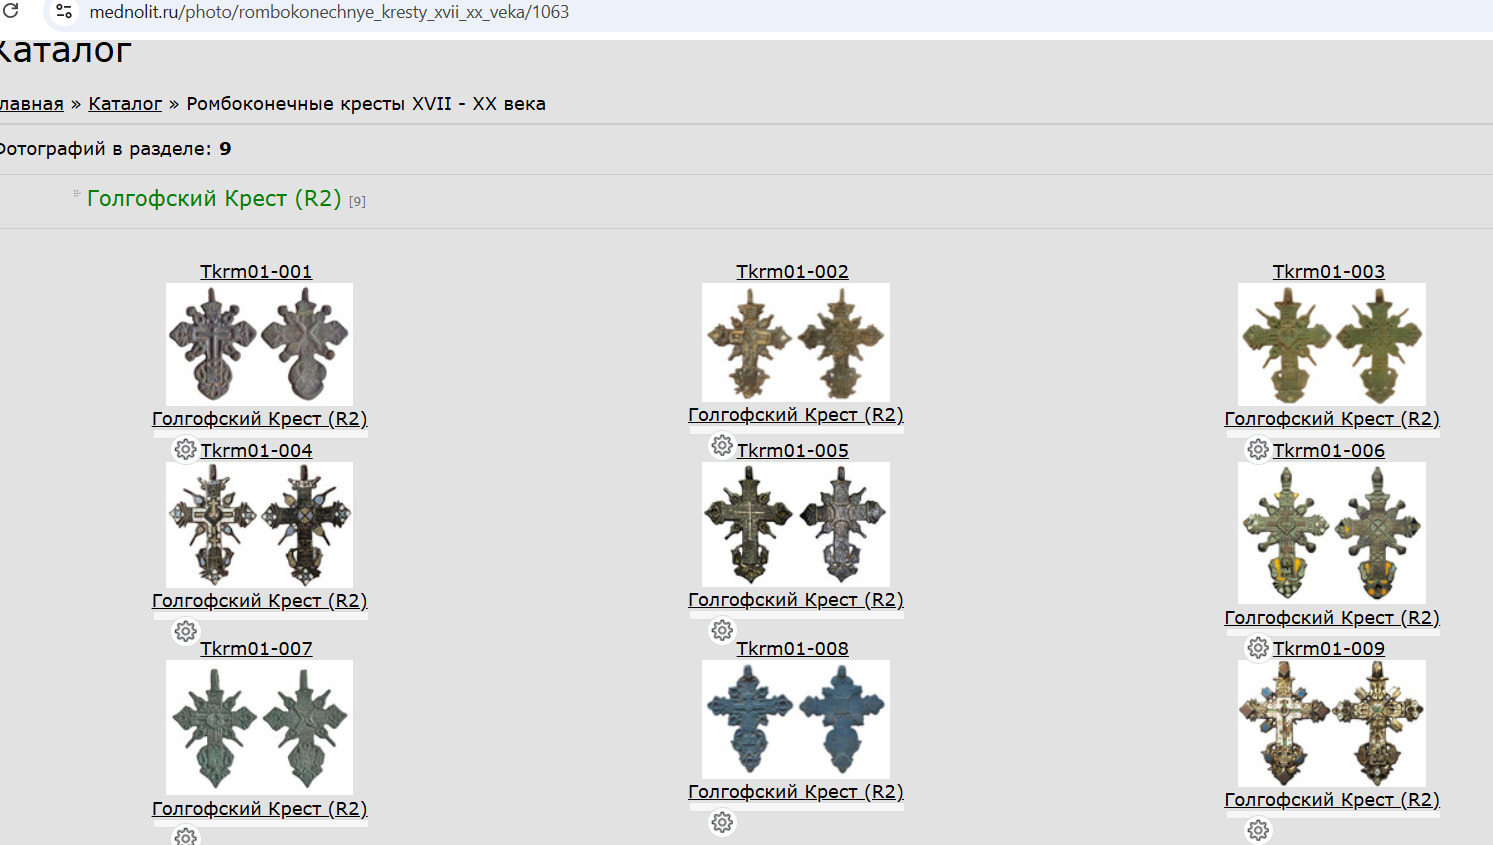Click caption link under Tkrm01-002 image
The width and height of the screenshot is (1493, 845).
coord(795,415)
